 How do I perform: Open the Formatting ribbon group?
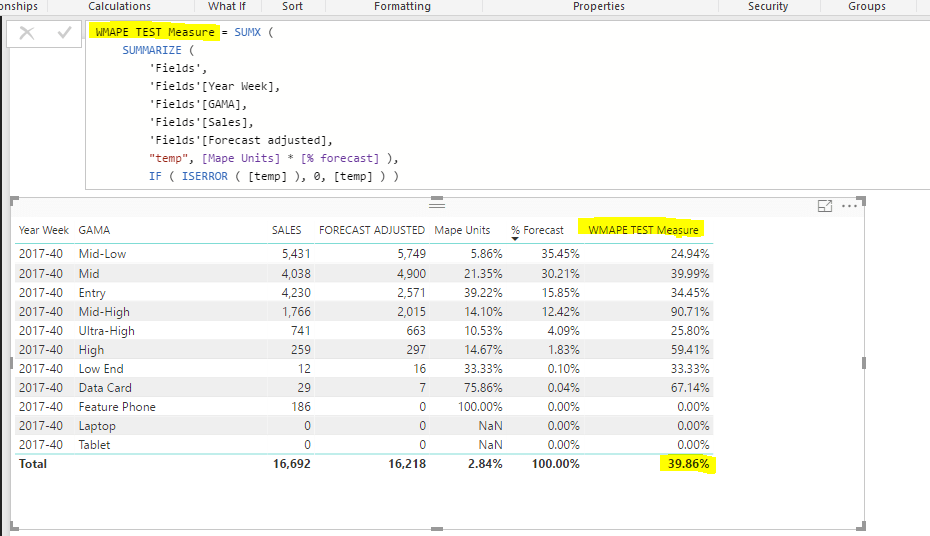coord(402,7)
